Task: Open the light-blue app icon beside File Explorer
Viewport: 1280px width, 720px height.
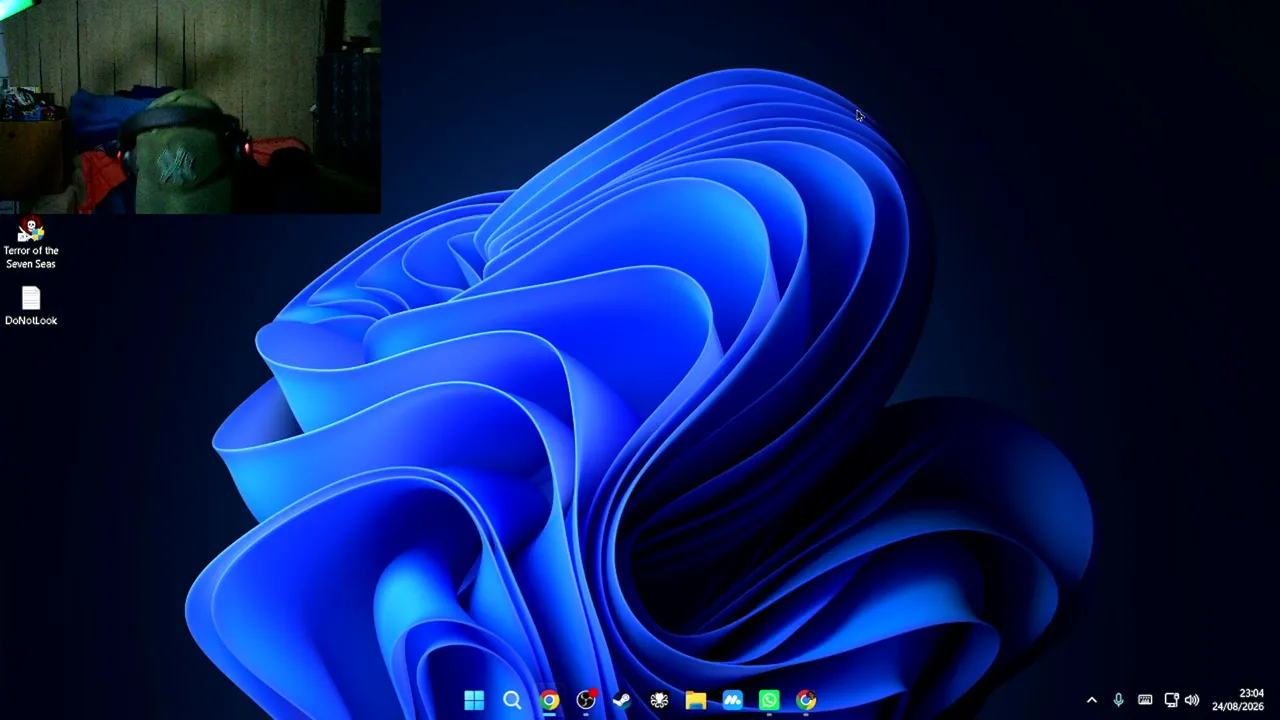Action: click(x=733, y=701)
